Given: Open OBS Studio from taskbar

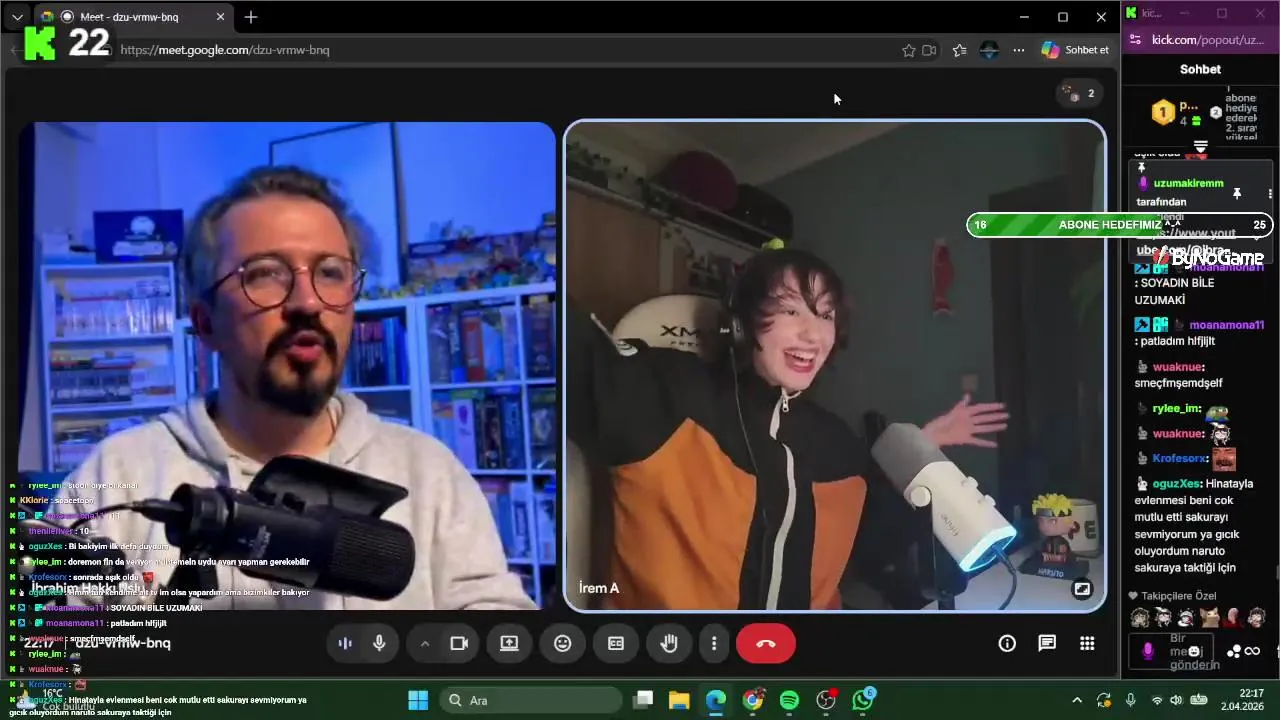Looking at the screenshot, I should coord(826,700).
